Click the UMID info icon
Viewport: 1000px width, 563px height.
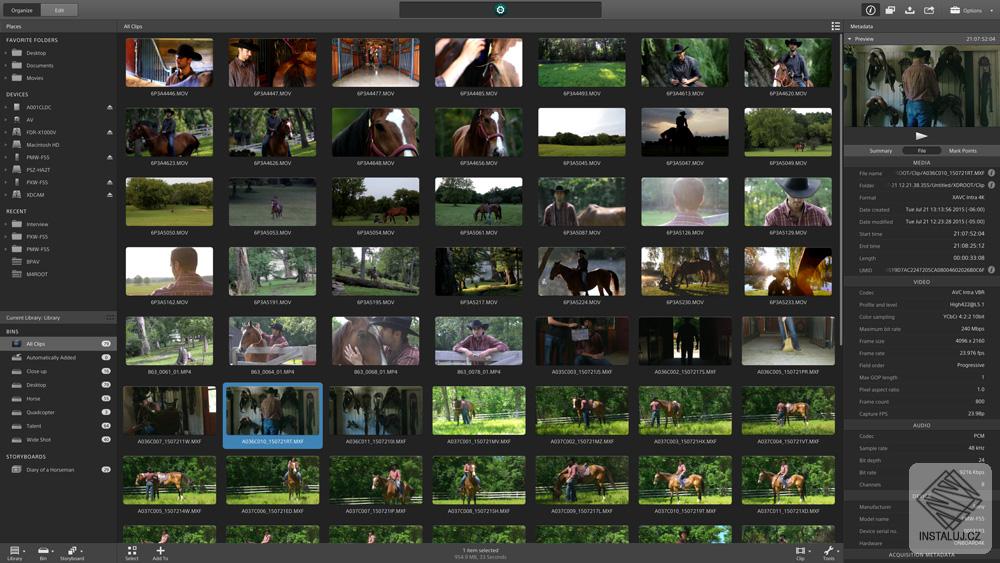992,270
